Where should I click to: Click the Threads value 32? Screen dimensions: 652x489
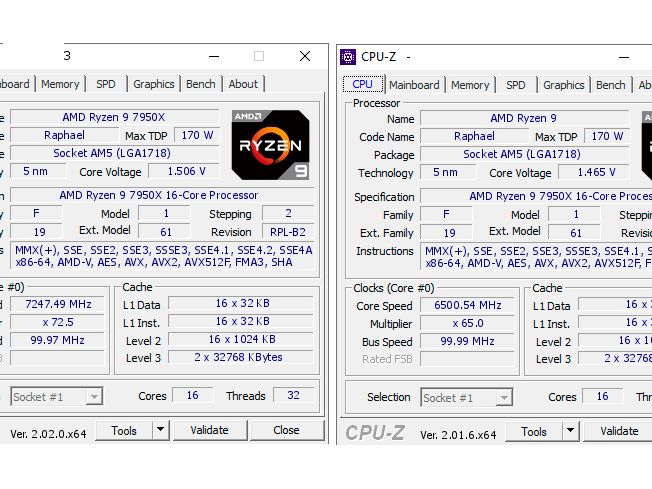(294, 395)
